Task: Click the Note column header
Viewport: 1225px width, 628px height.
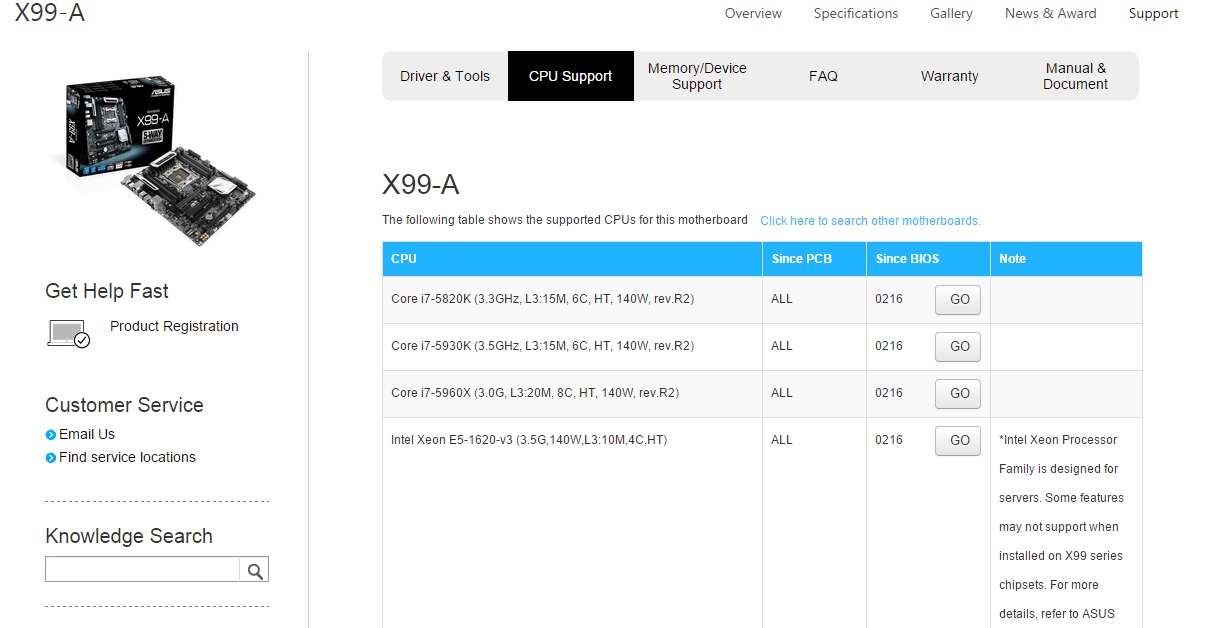Action: click(x=1066, y=259)
